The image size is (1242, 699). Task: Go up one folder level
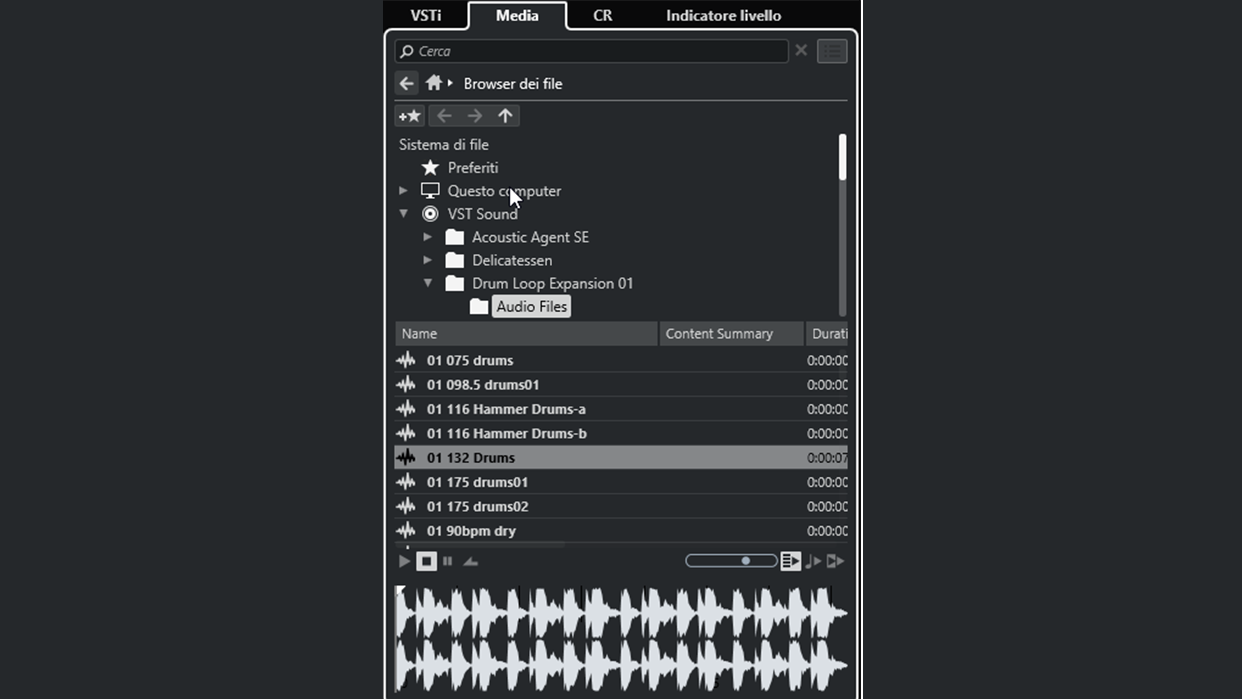(x=505, y=116)
